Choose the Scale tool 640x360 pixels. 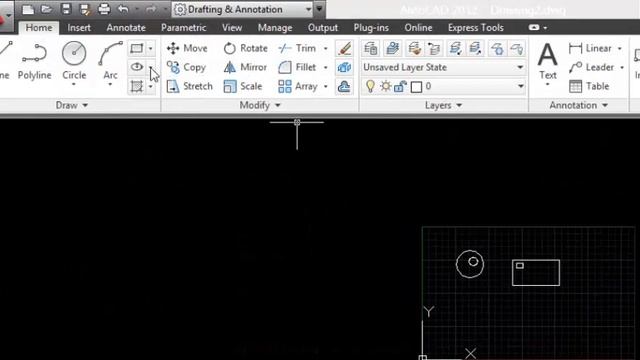pyautogui.click(x=243, y=86)
